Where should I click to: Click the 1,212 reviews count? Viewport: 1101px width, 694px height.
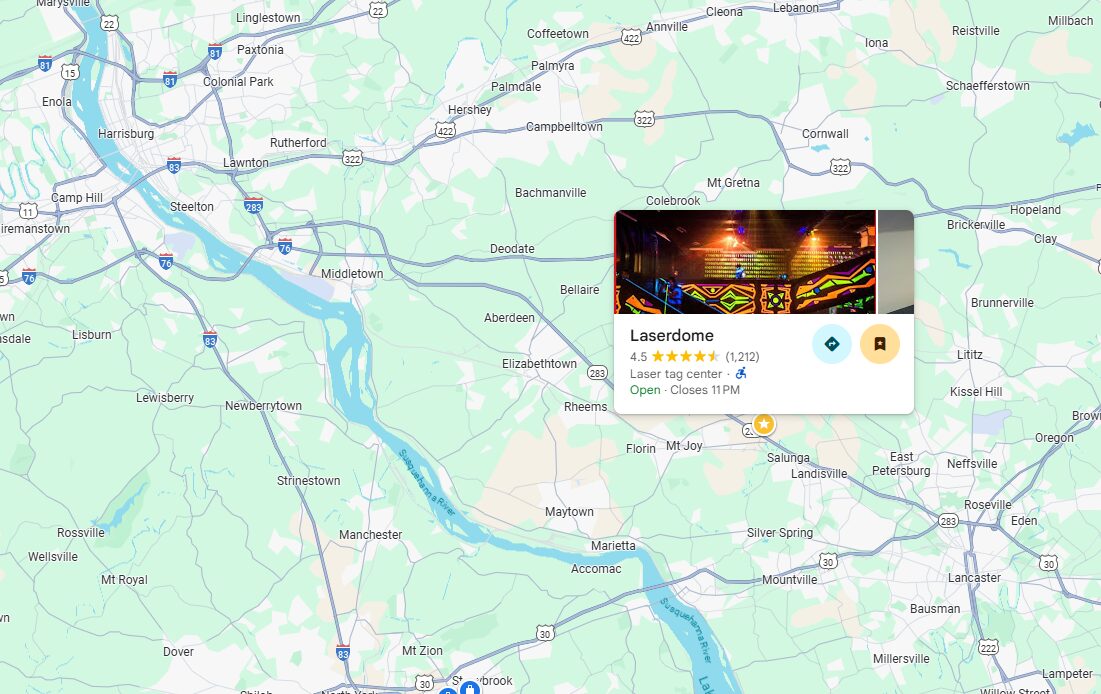[742, 357]
